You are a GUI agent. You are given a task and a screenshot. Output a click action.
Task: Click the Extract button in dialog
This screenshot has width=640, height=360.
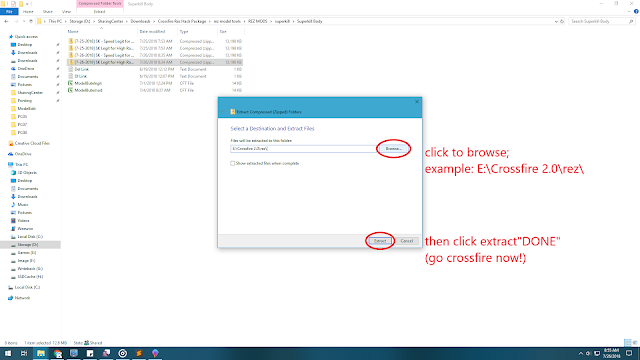[x=380, y=241]
